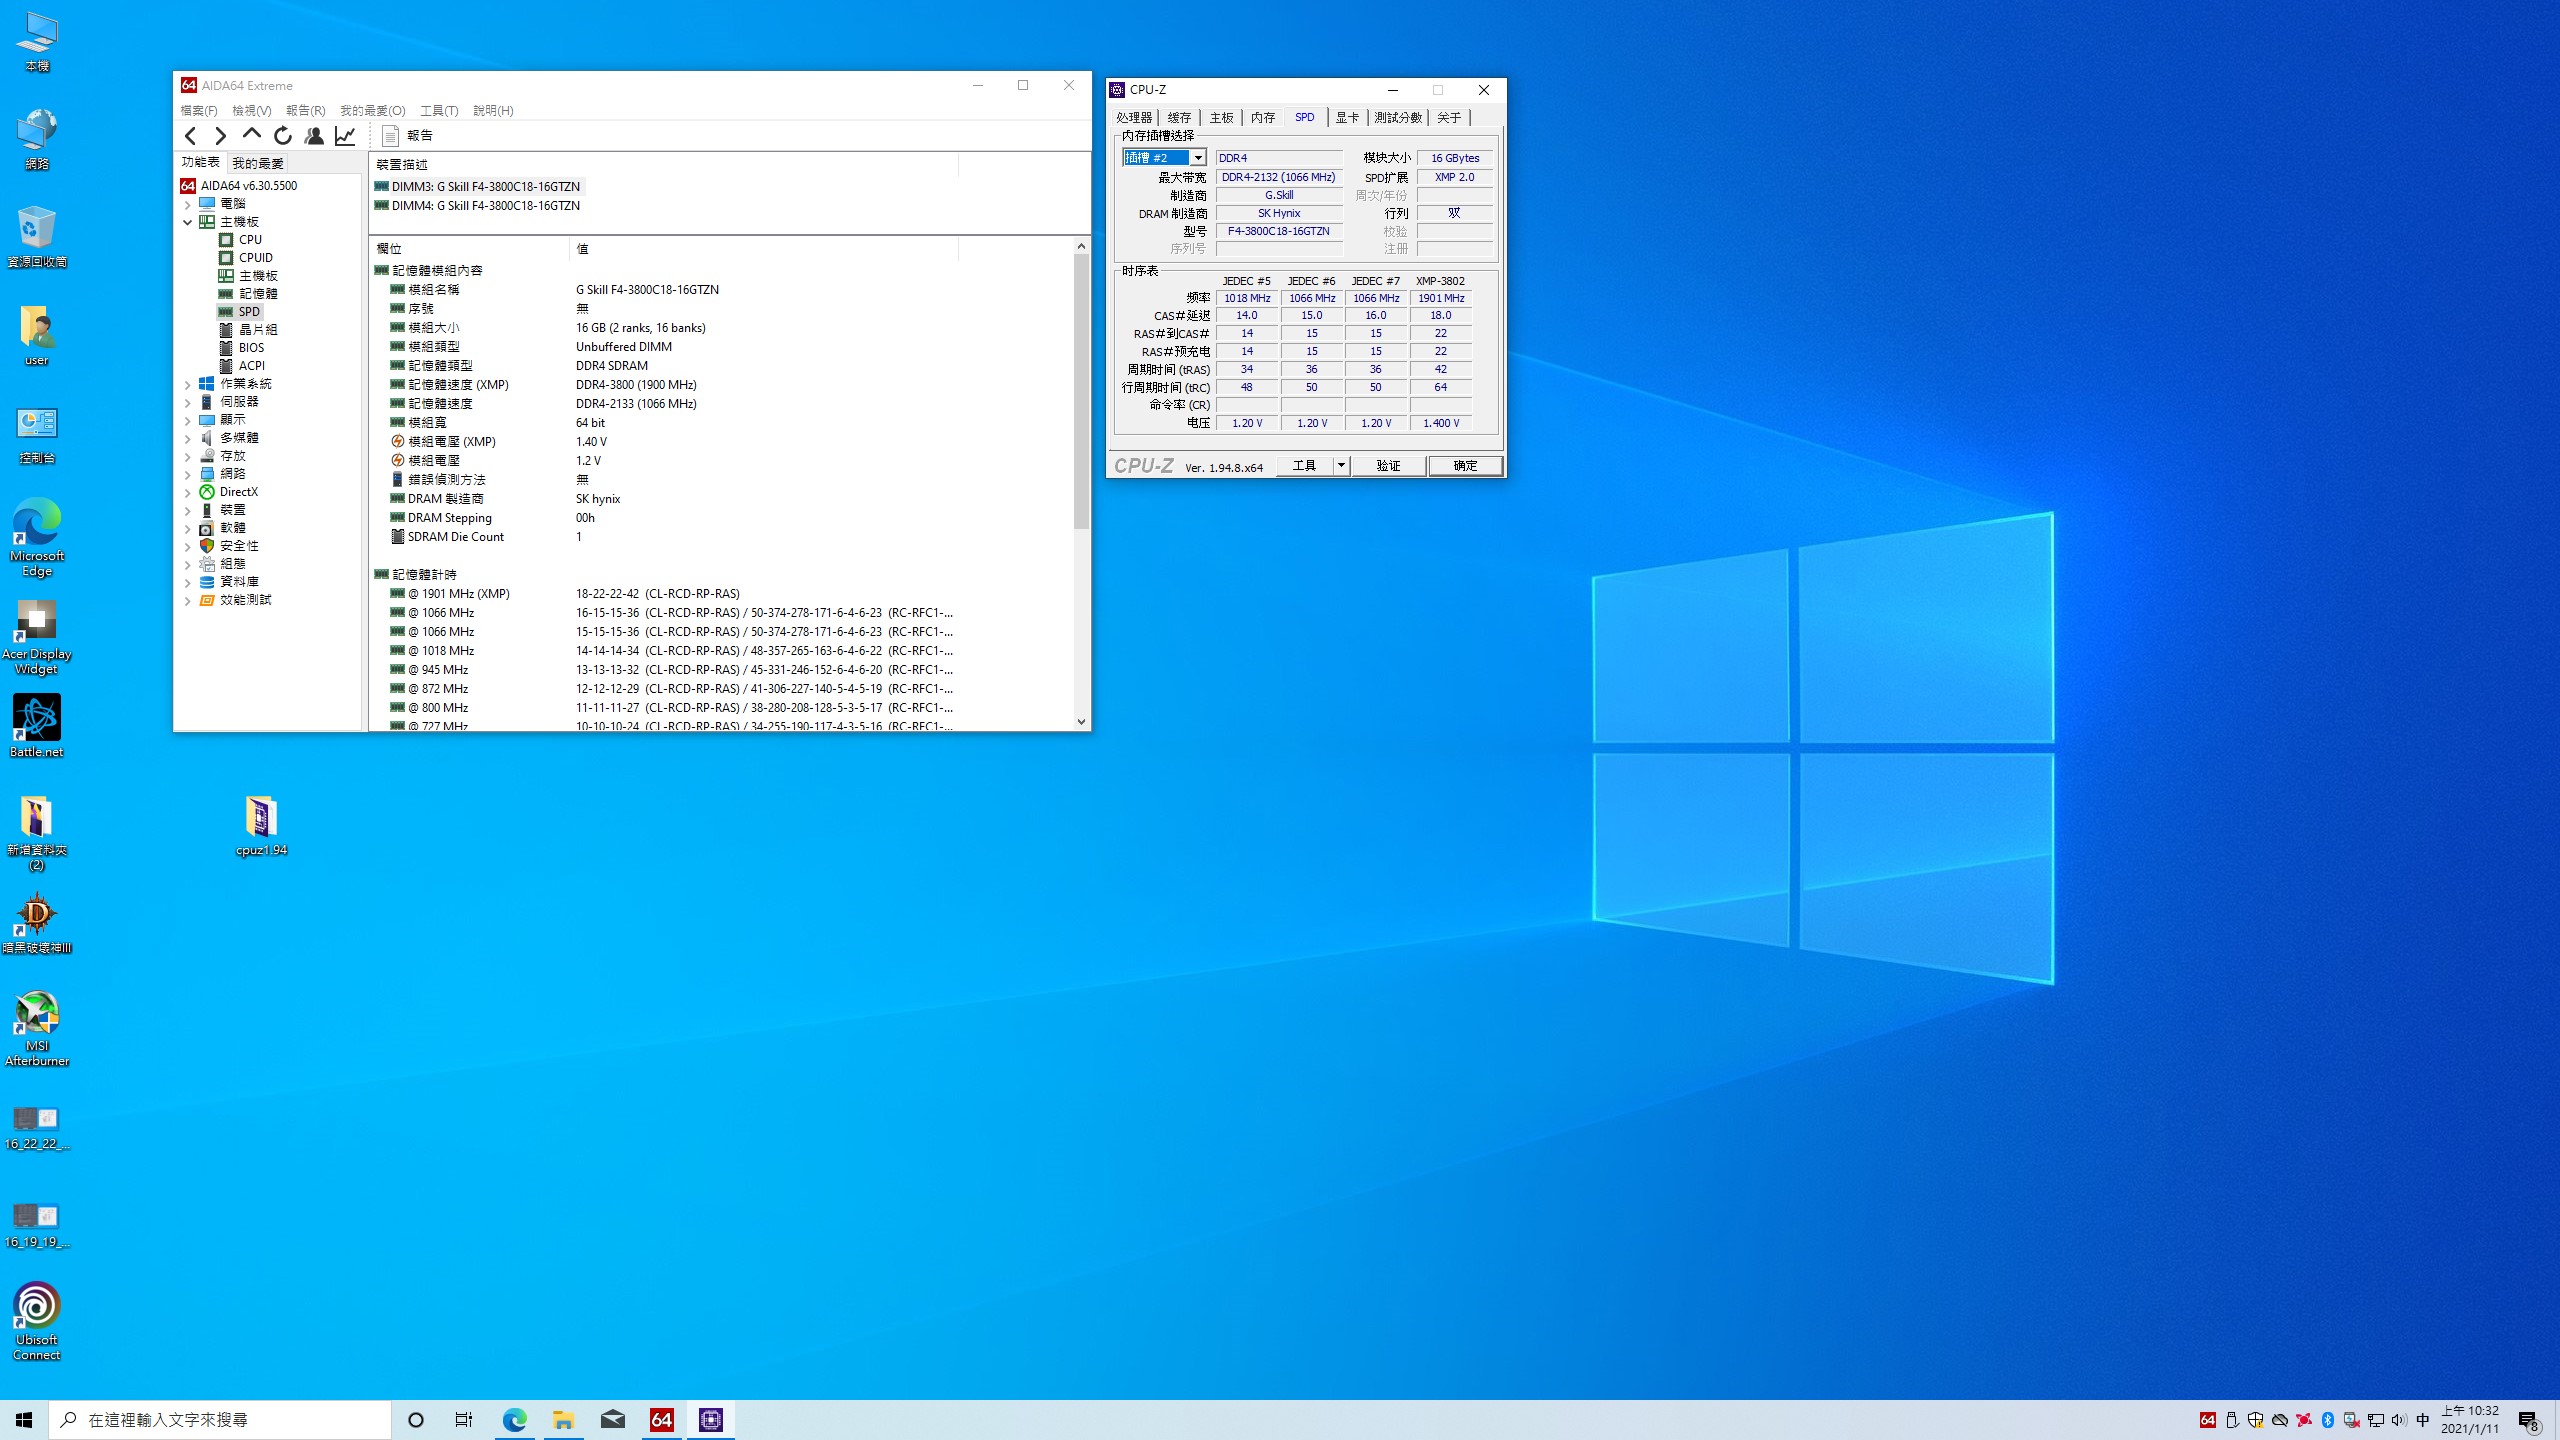Viewport: 2560px width, 1440px height.
Task: Select CPUID item in AIDA64 tree
Action: click(x=255, y=258)
